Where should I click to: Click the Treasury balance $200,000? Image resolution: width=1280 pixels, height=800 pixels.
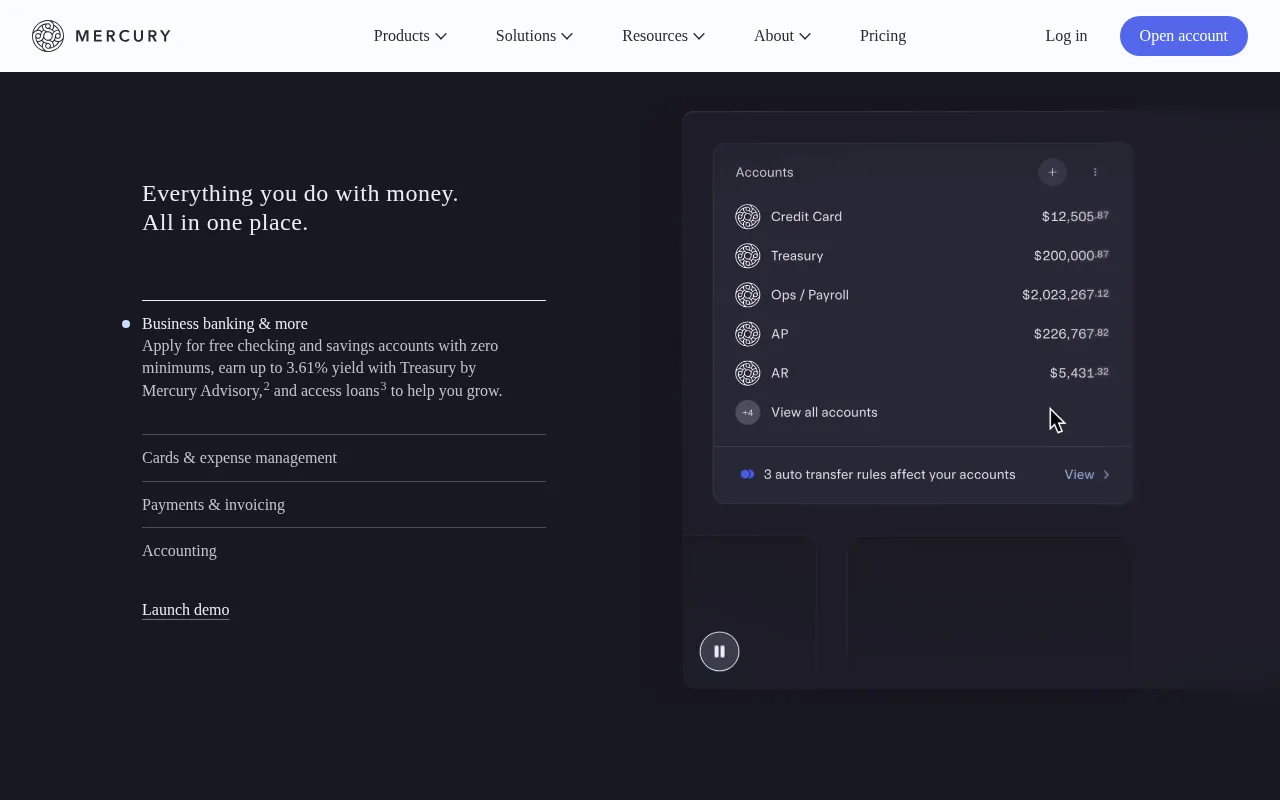point(1071,255)
